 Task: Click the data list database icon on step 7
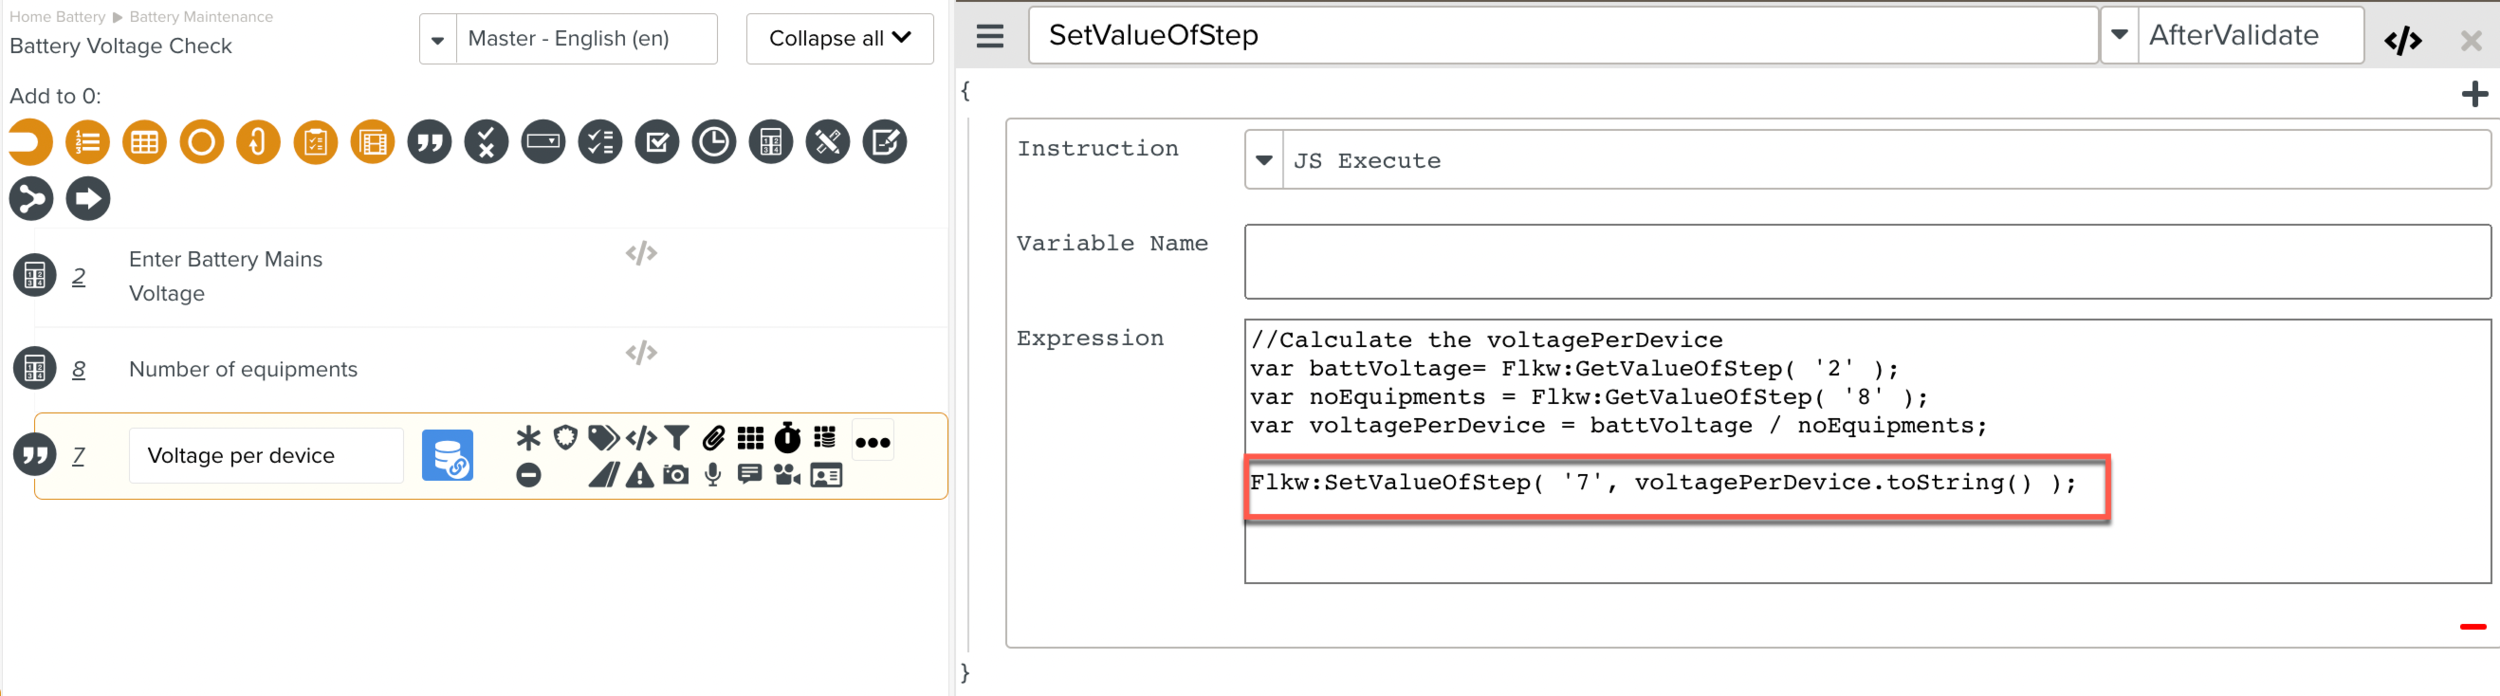(x=825, y=437)
